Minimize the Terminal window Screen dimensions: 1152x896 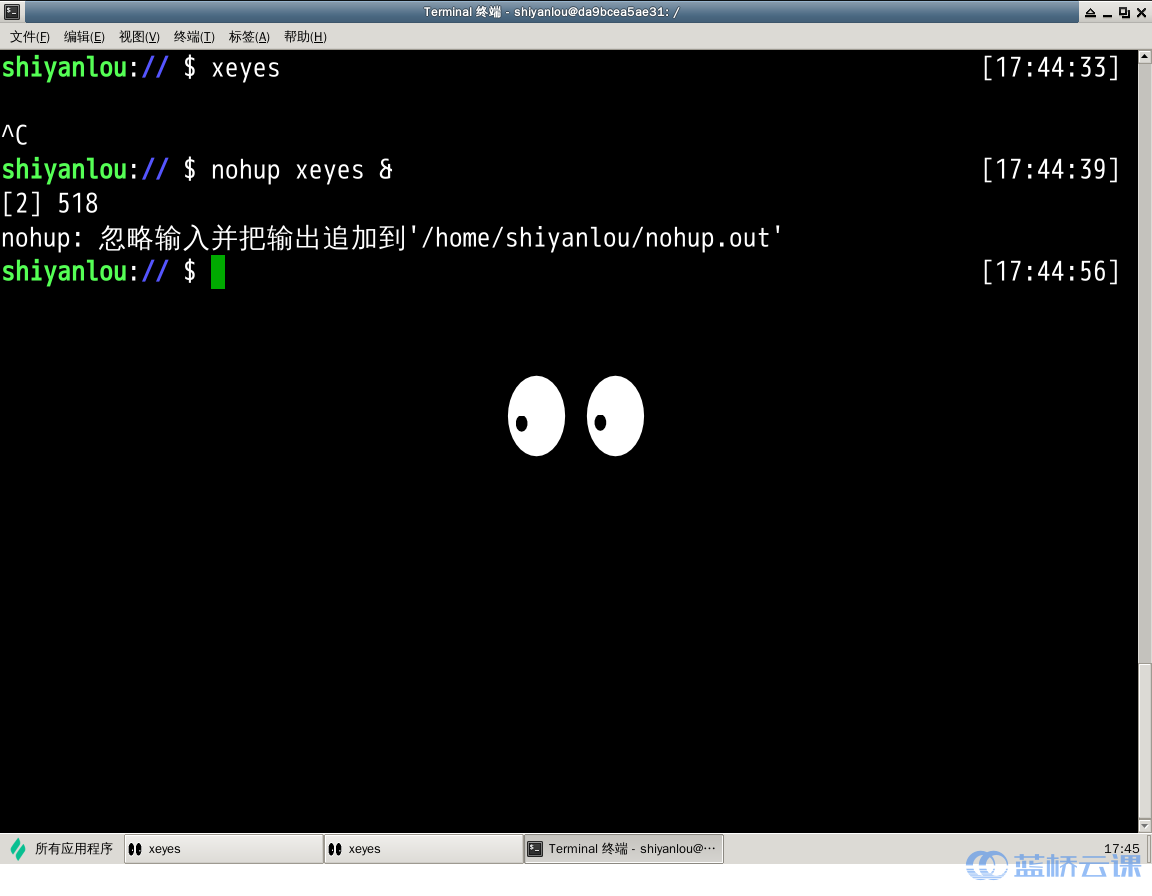(1107, 12)
